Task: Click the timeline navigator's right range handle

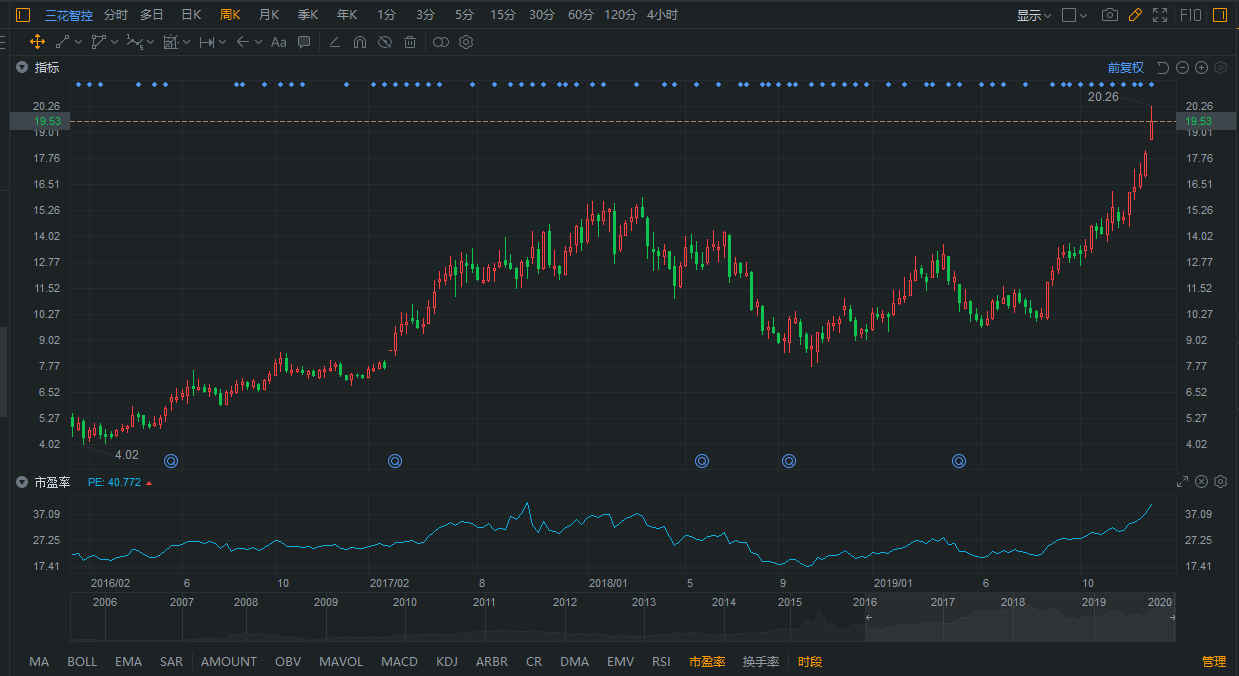Action: (x=1173, y=617)
